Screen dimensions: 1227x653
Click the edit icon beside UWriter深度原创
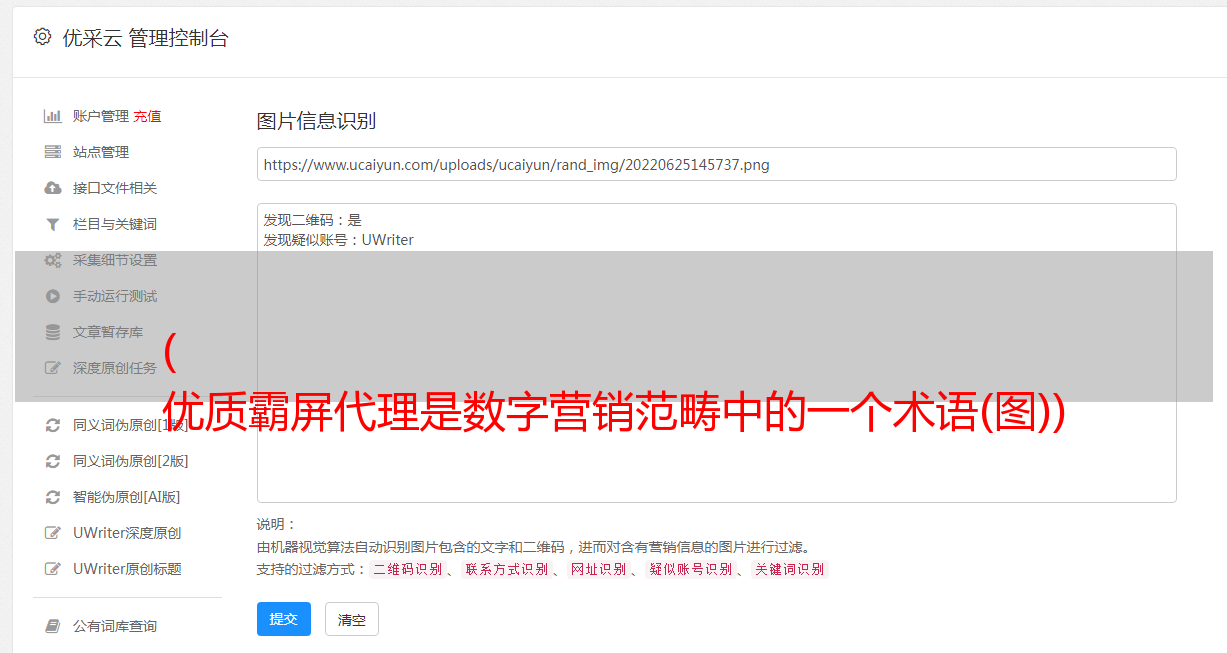click(53, 533)
